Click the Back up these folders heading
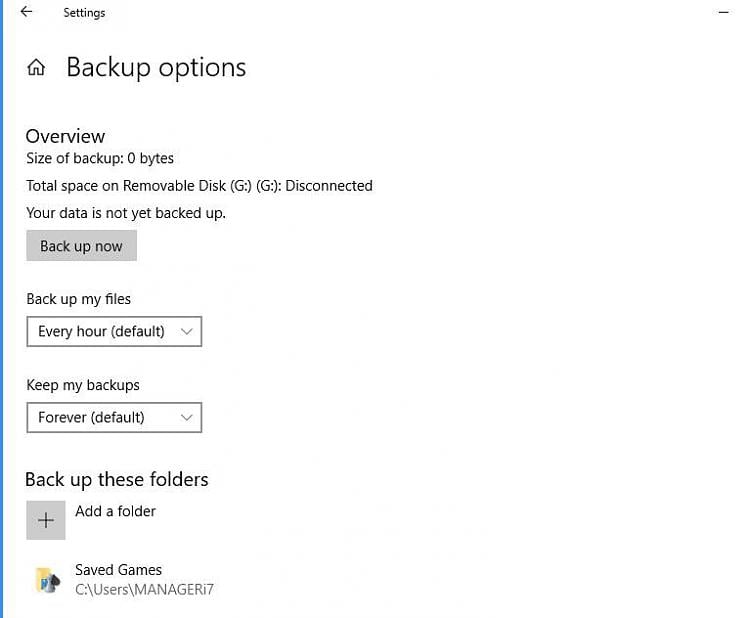This screenshot has height=618, width=750. coord(117,479)
